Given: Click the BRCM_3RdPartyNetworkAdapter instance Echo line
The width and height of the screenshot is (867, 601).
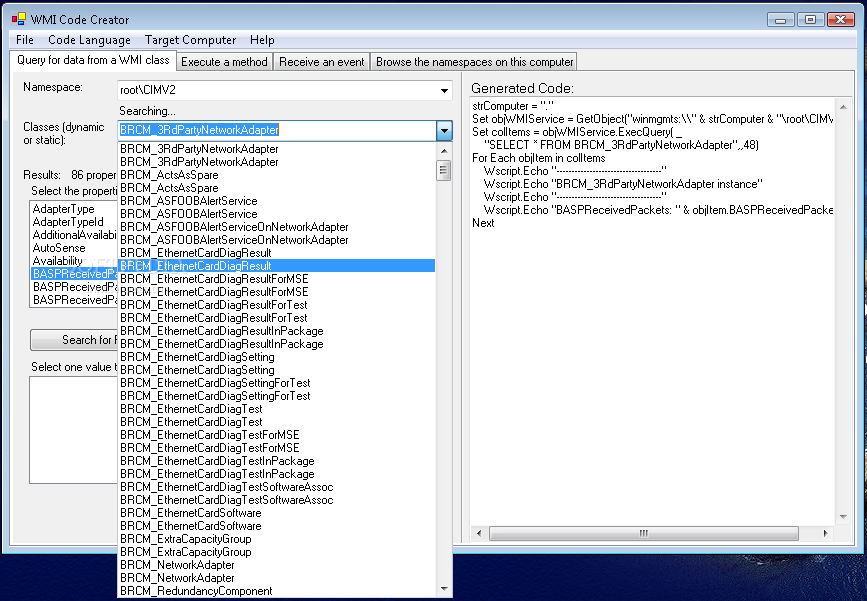Looking at the screenshot, I should [x=623, y=184].
